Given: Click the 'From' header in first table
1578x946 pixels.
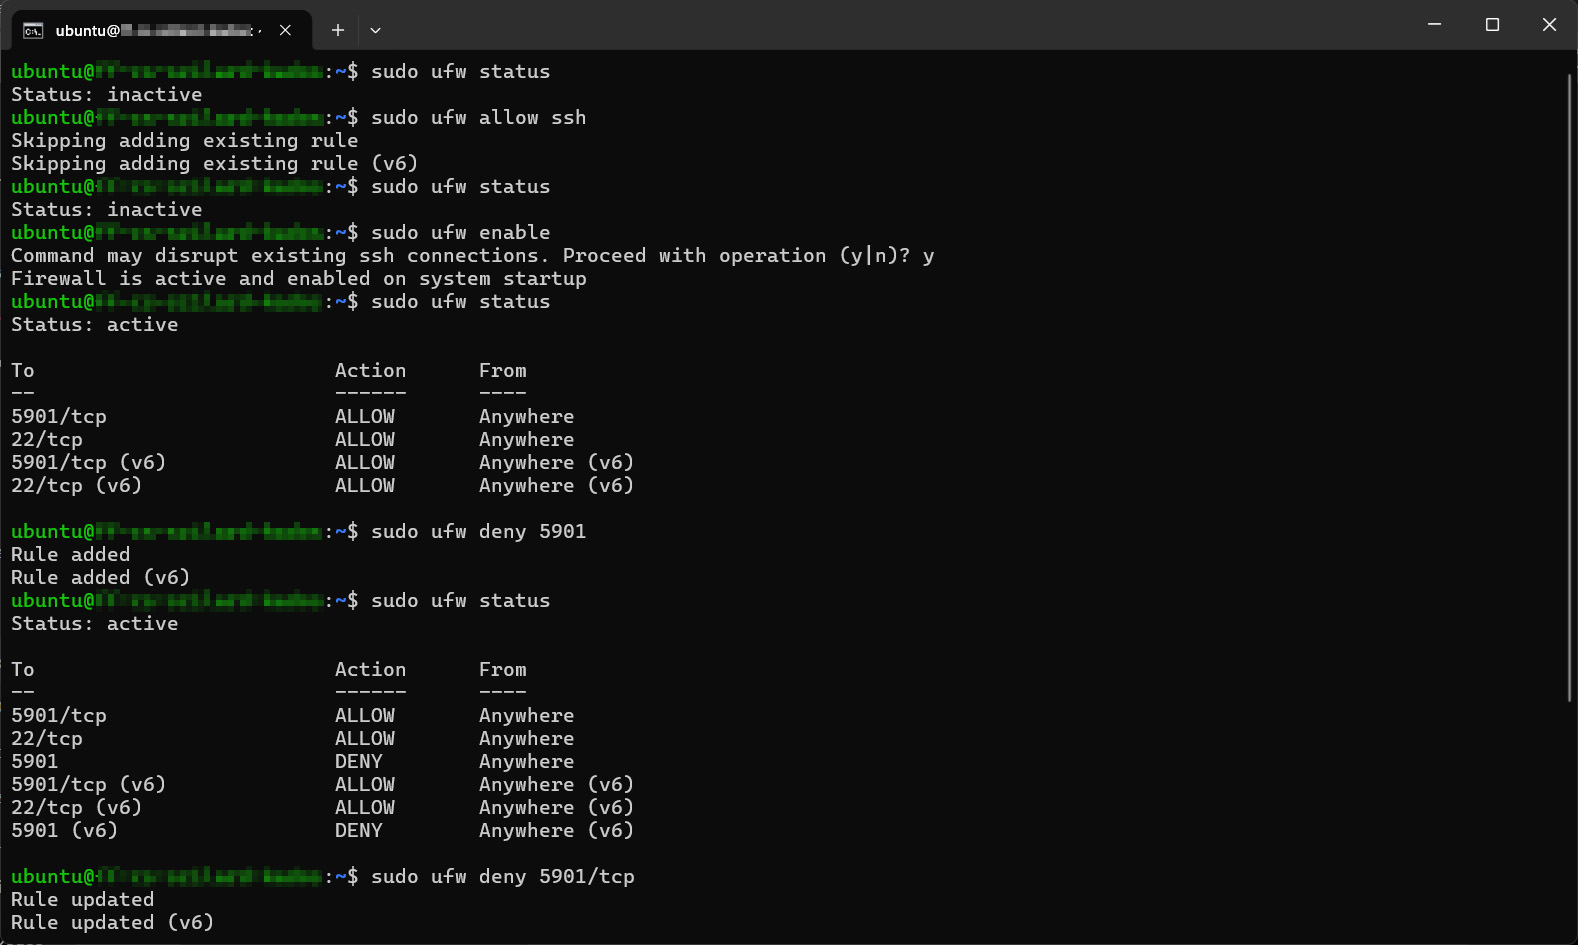Looking at the screenshot, I should 503,370.
